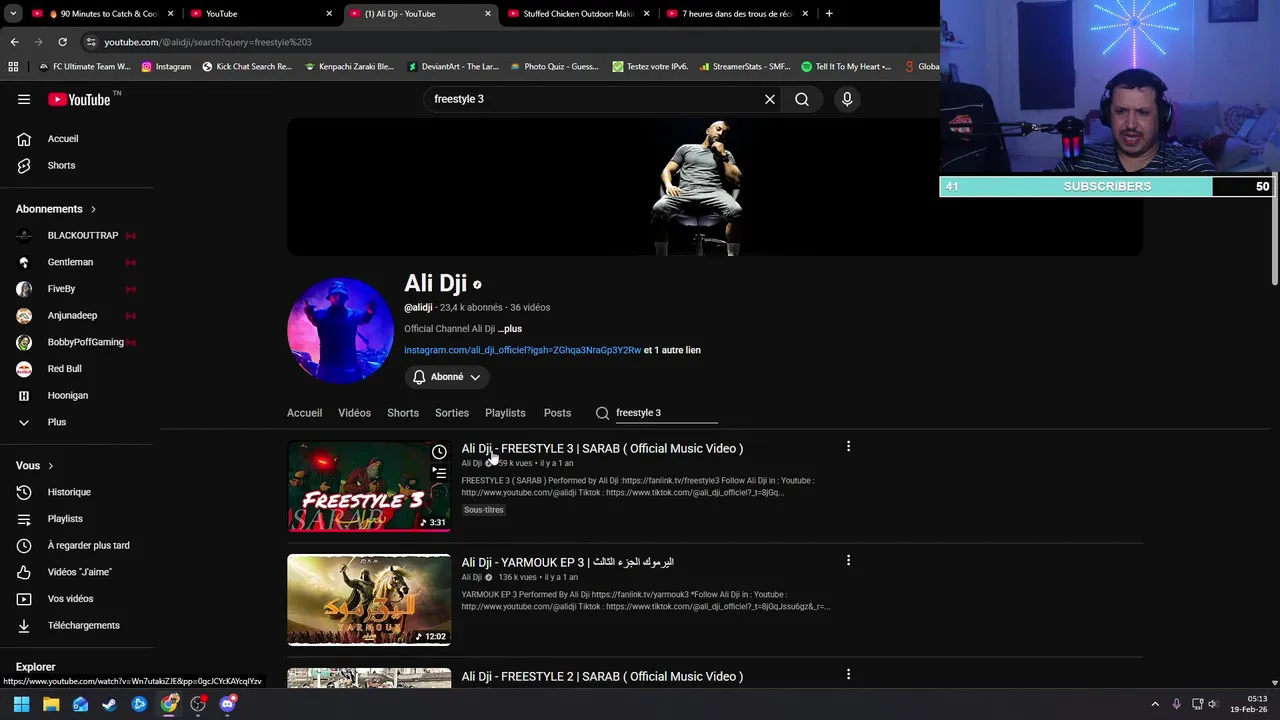The image size is (1280, 720).
Task: Go to the YouTube home logo
Action: (79, 99)
